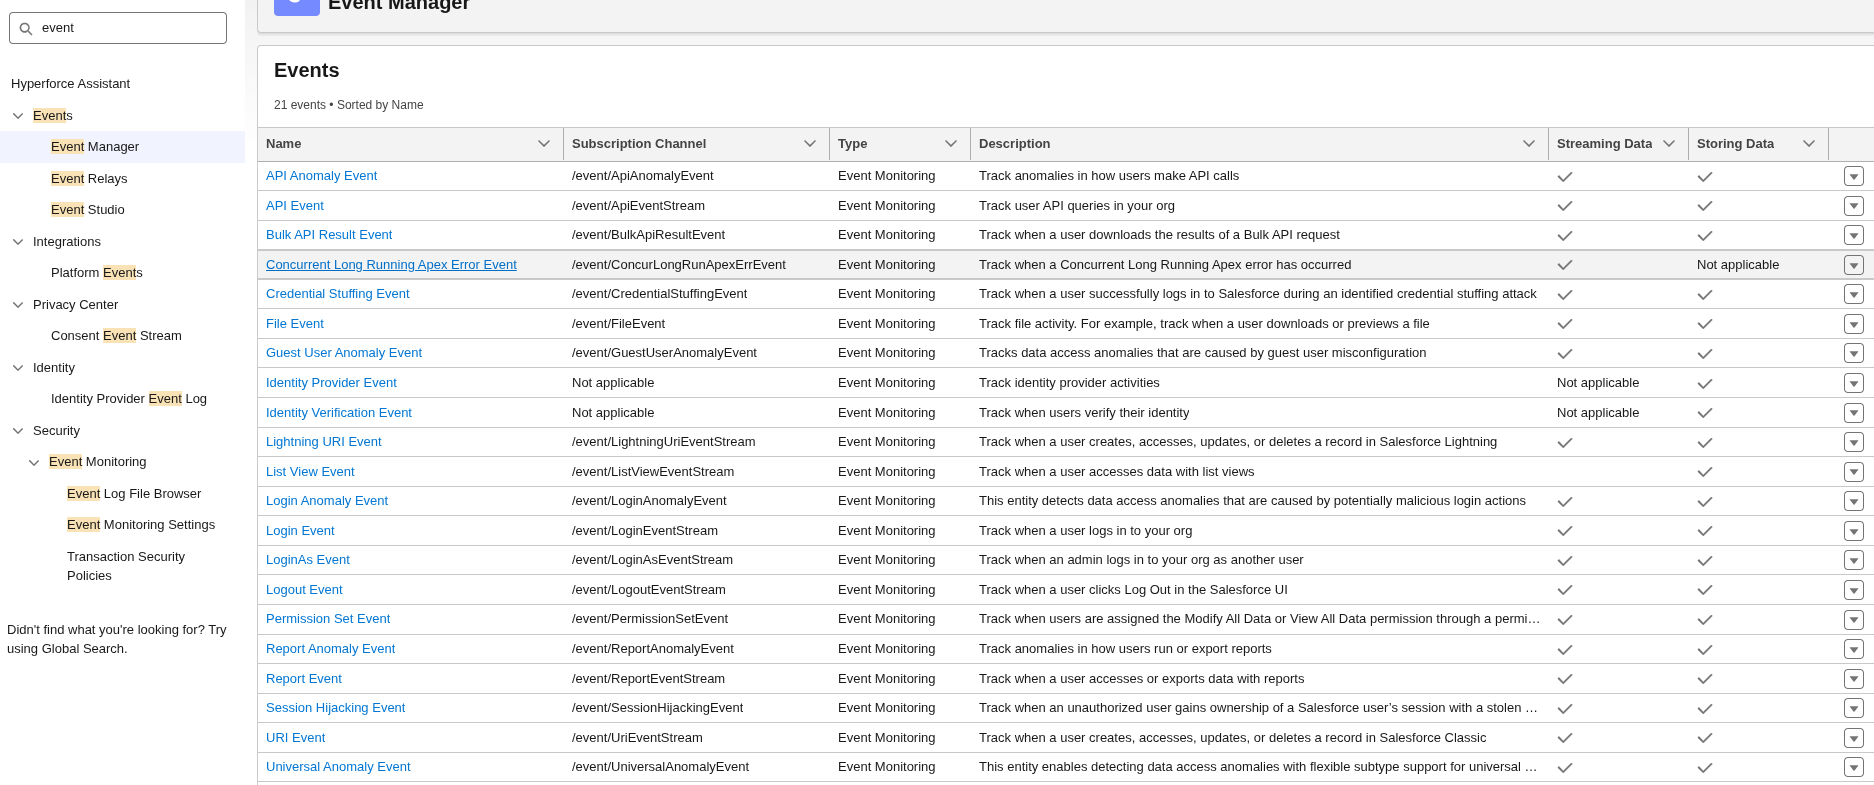This screenshot has width=1874, height=785.
Task: Sort by the Type column header
Action: [852, 144]
